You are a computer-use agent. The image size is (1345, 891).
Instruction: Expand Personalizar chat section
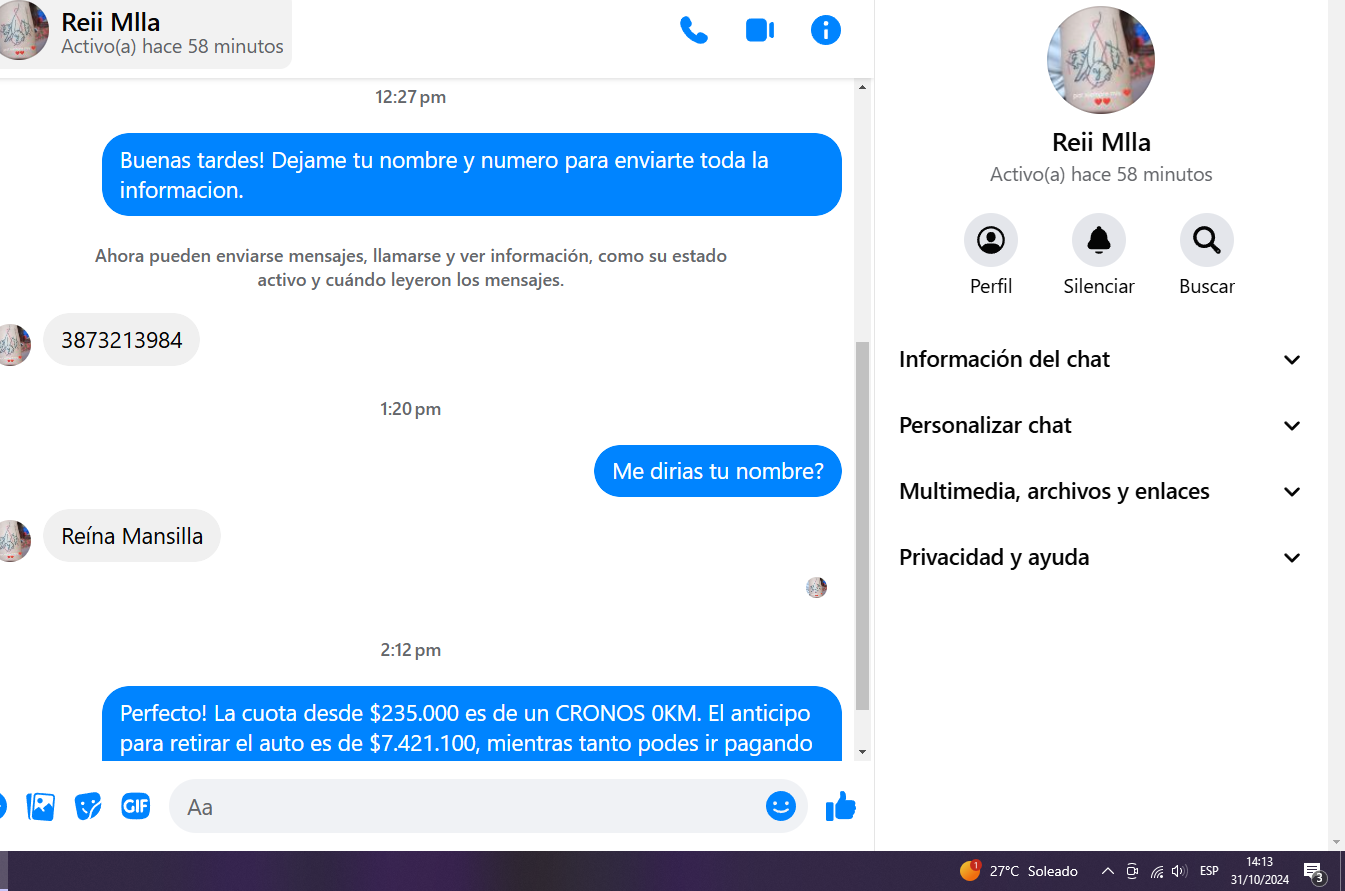1100,426
